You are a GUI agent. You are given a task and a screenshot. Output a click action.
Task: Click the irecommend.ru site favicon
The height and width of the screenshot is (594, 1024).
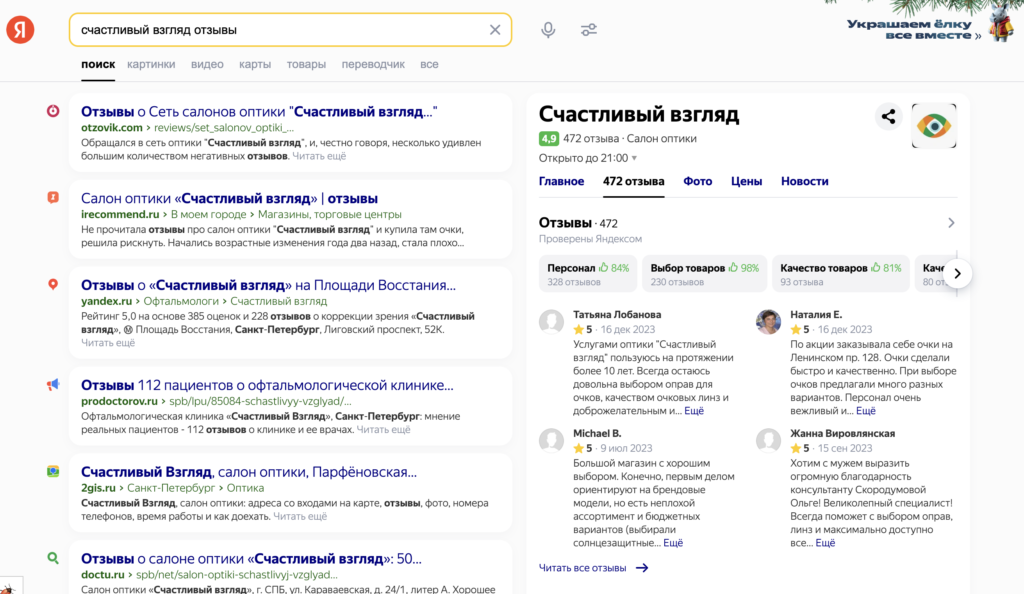(53, 196)
